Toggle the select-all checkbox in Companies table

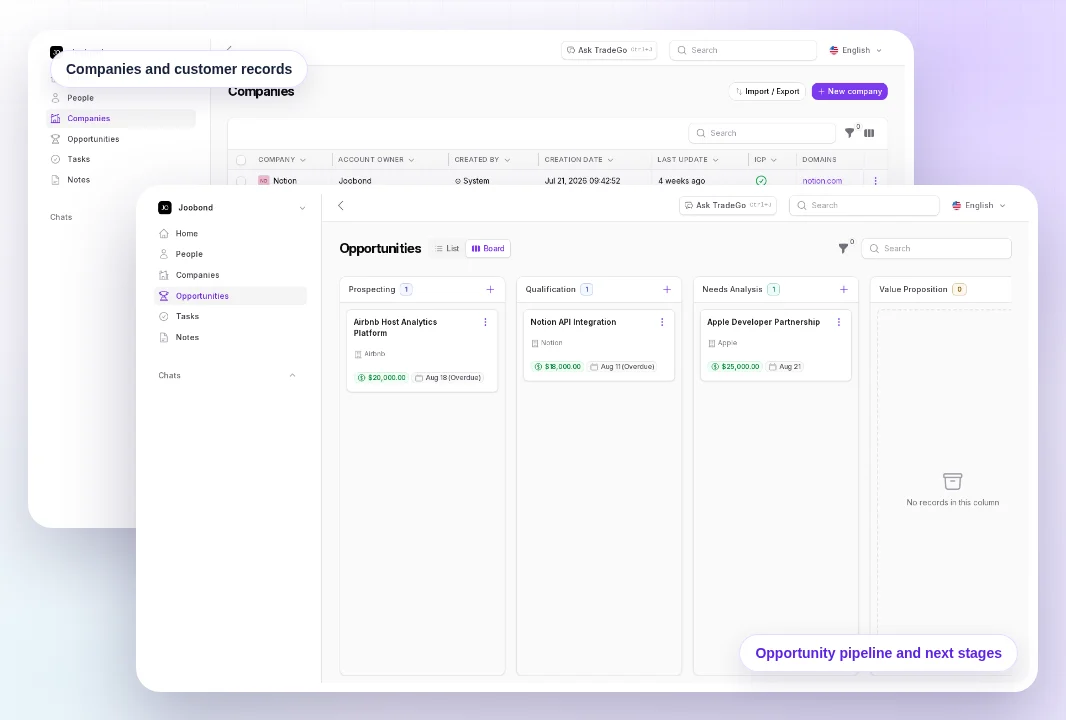pos(241,160)
